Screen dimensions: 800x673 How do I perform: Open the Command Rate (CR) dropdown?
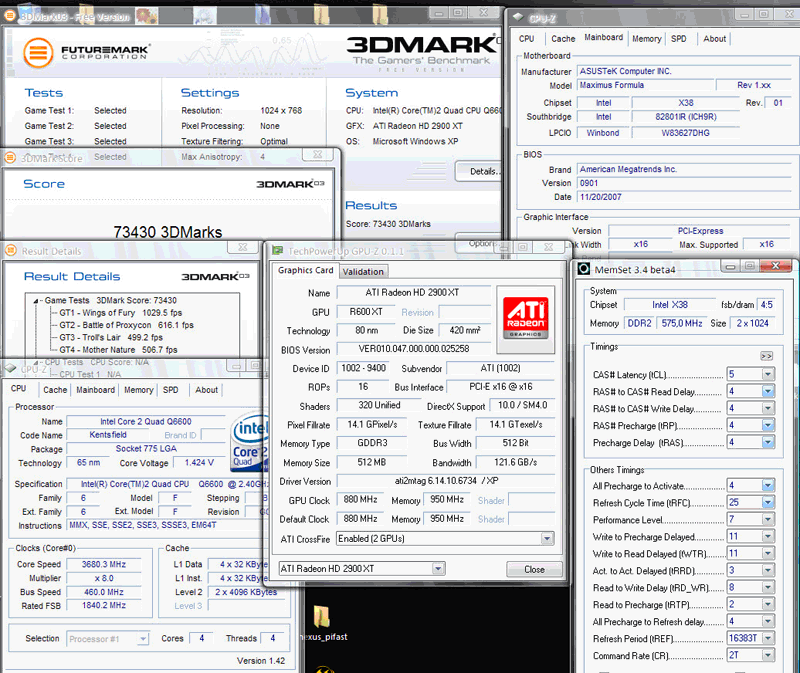(768, 655)
